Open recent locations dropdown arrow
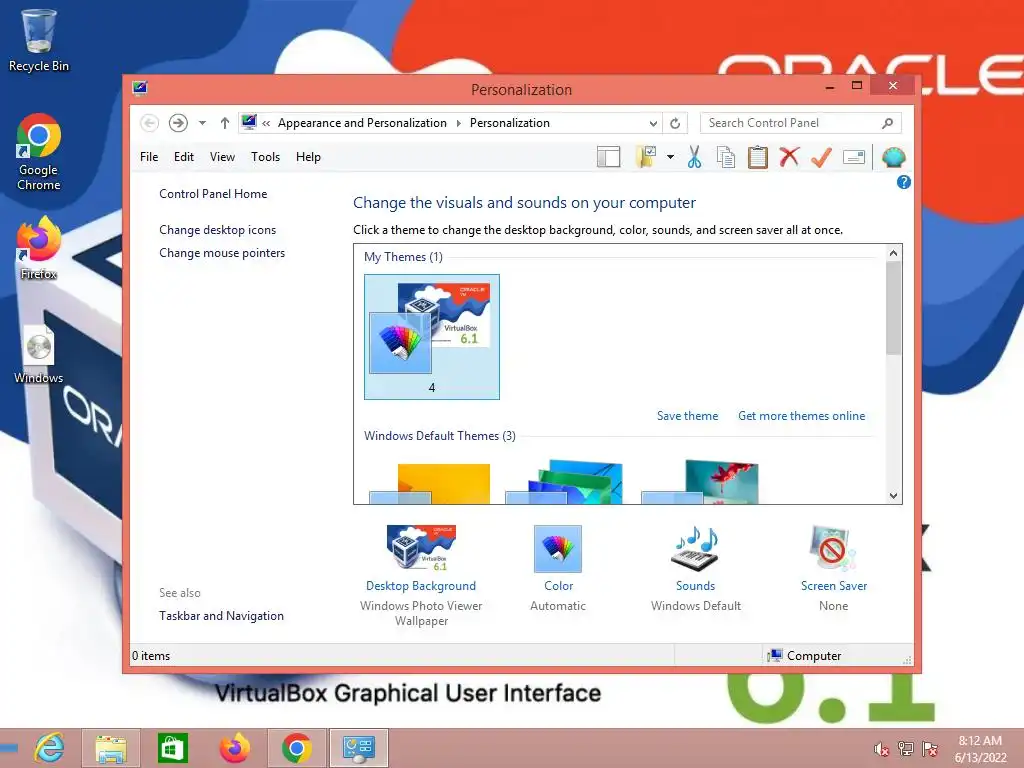This screenshot has height=768, width=1024. tap(202, 123)
